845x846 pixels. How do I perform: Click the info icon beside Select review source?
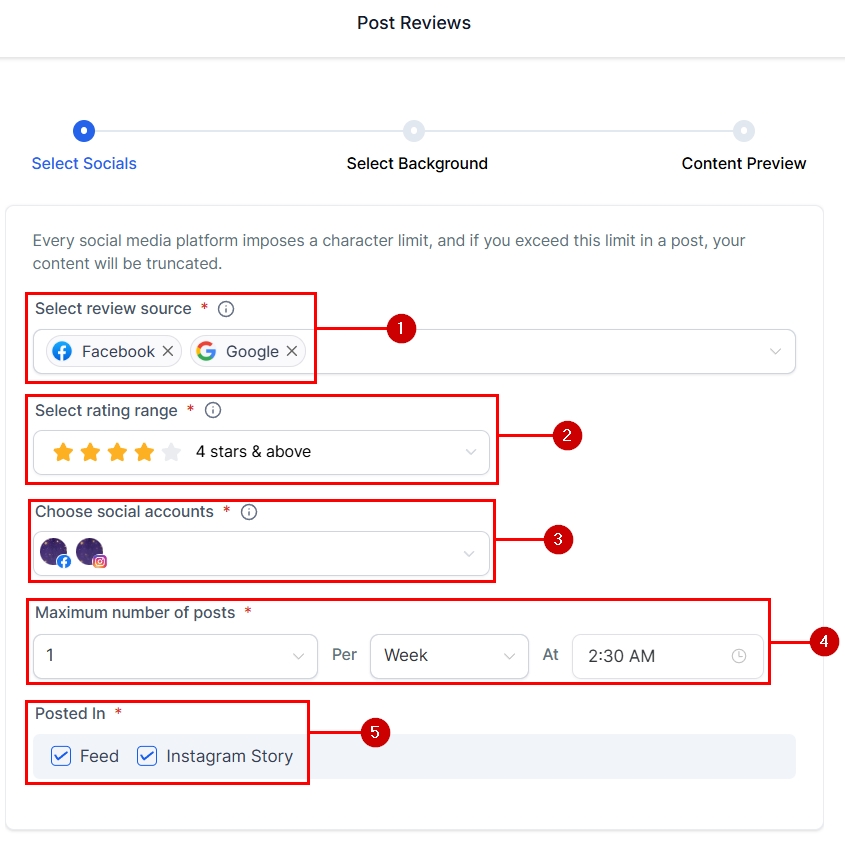tap(226, 309)
